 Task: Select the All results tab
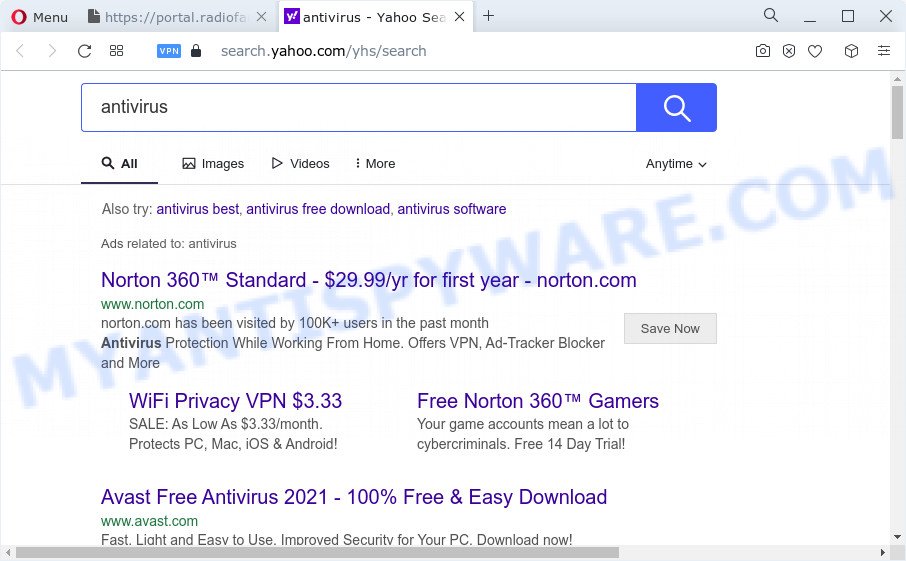point(120,164)
